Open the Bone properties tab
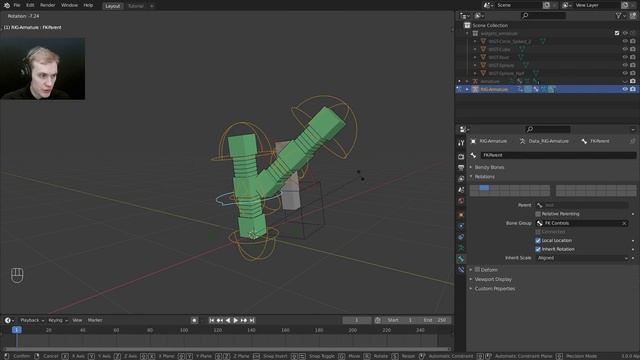640x360 pixels. coord(461,259)
